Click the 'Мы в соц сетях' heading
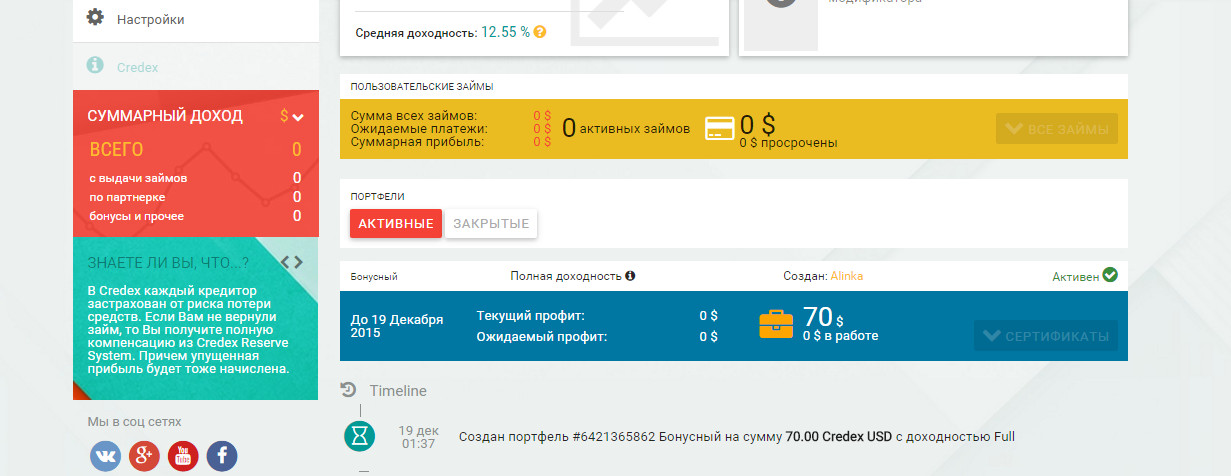1231x476 pixels. pos(135,422)
